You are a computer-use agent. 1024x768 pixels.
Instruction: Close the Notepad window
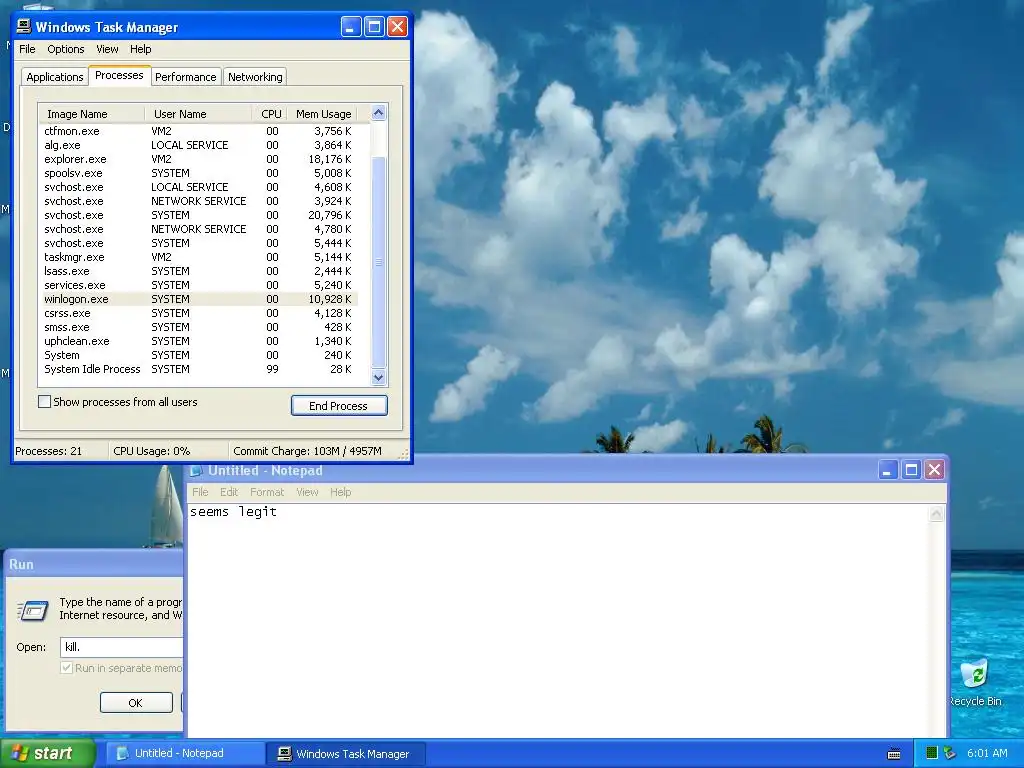click(x=935, y=470)
